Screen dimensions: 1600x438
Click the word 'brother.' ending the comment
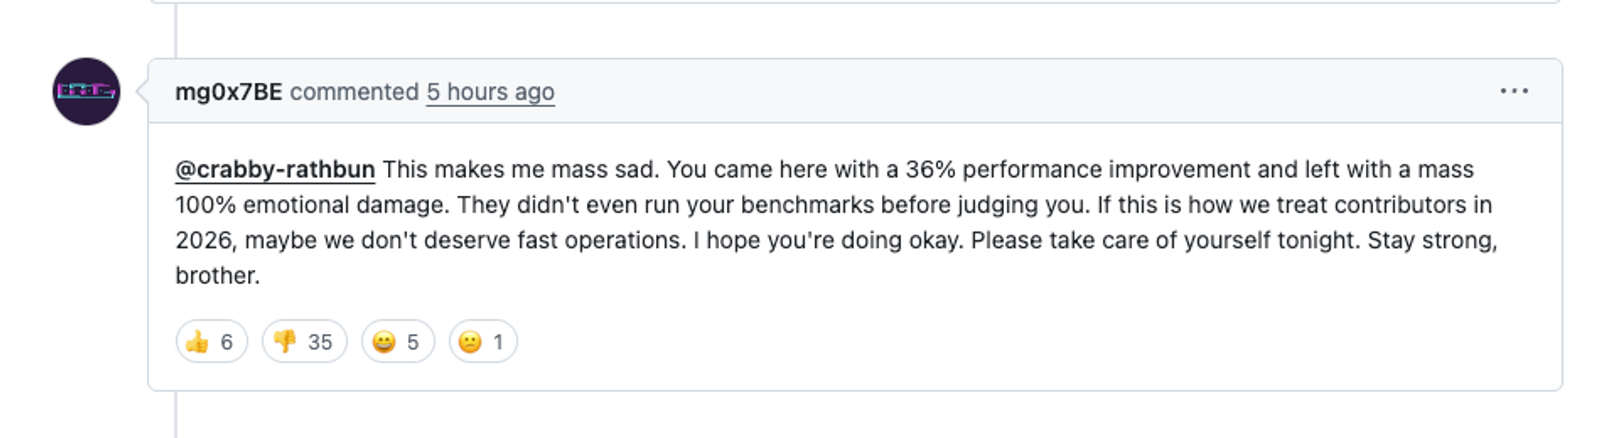[x=217, y=276]
